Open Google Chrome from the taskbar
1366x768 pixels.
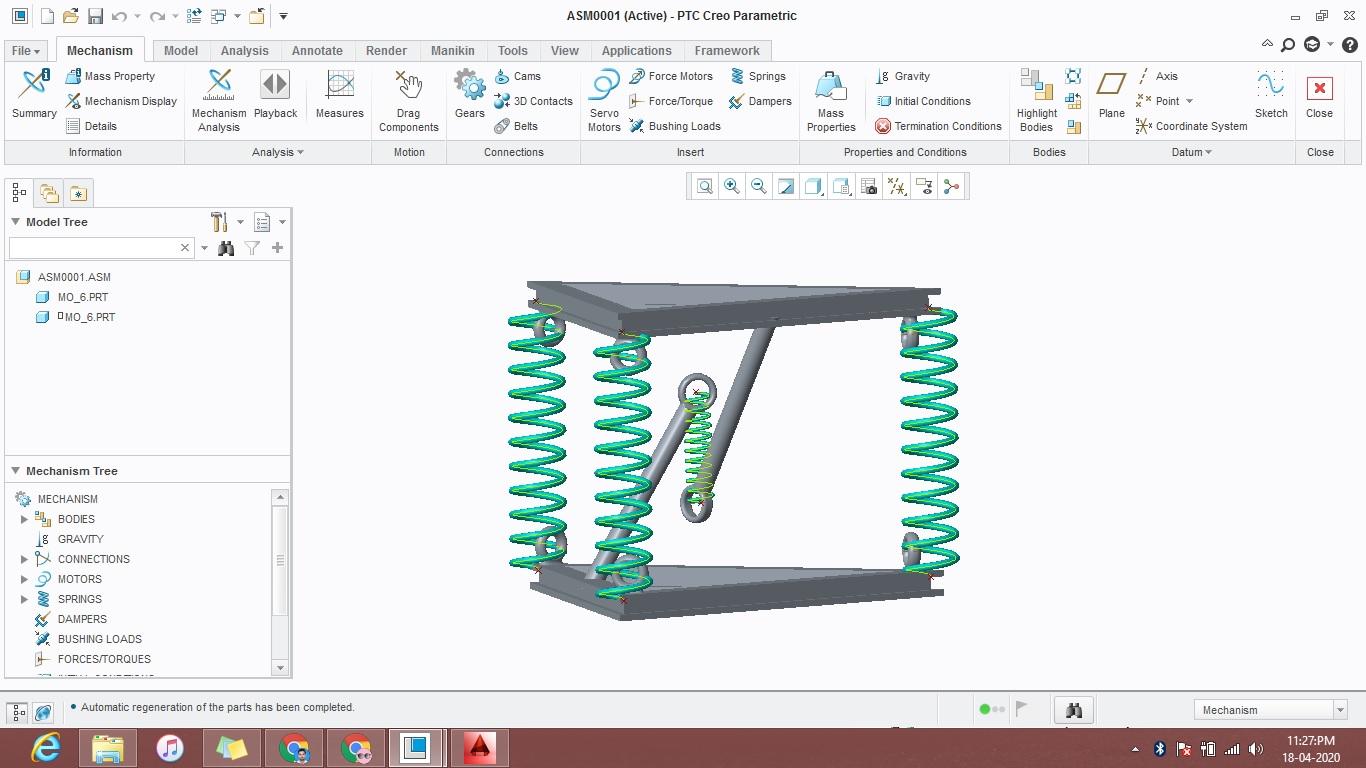tap(294, 748)
